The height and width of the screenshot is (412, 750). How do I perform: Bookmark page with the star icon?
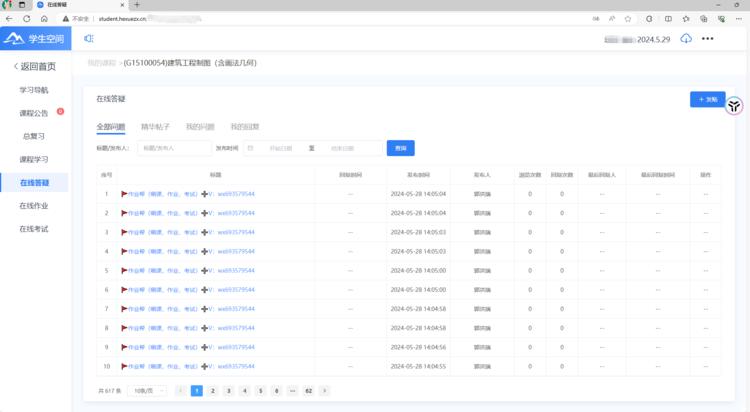tap(627, 18)
